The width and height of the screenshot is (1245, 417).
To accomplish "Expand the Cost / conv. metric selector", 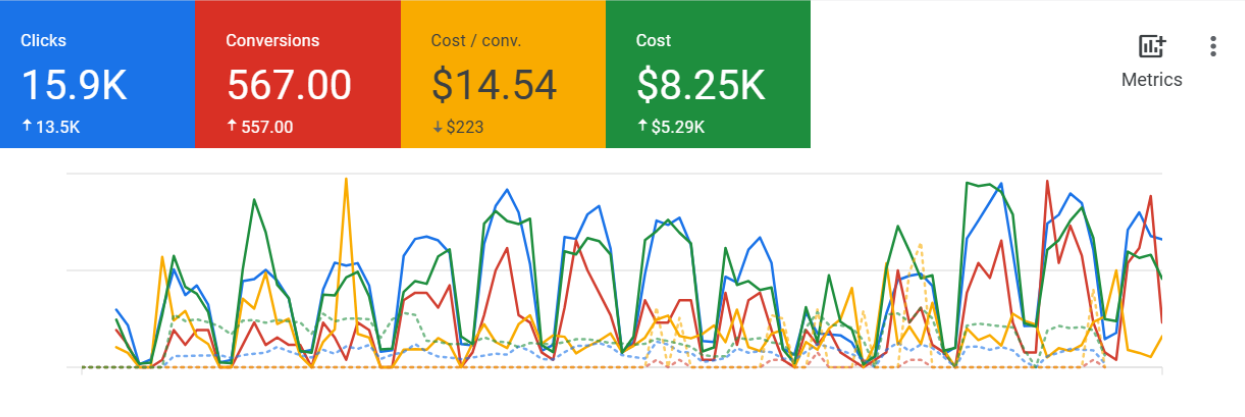I will (475, 41).
